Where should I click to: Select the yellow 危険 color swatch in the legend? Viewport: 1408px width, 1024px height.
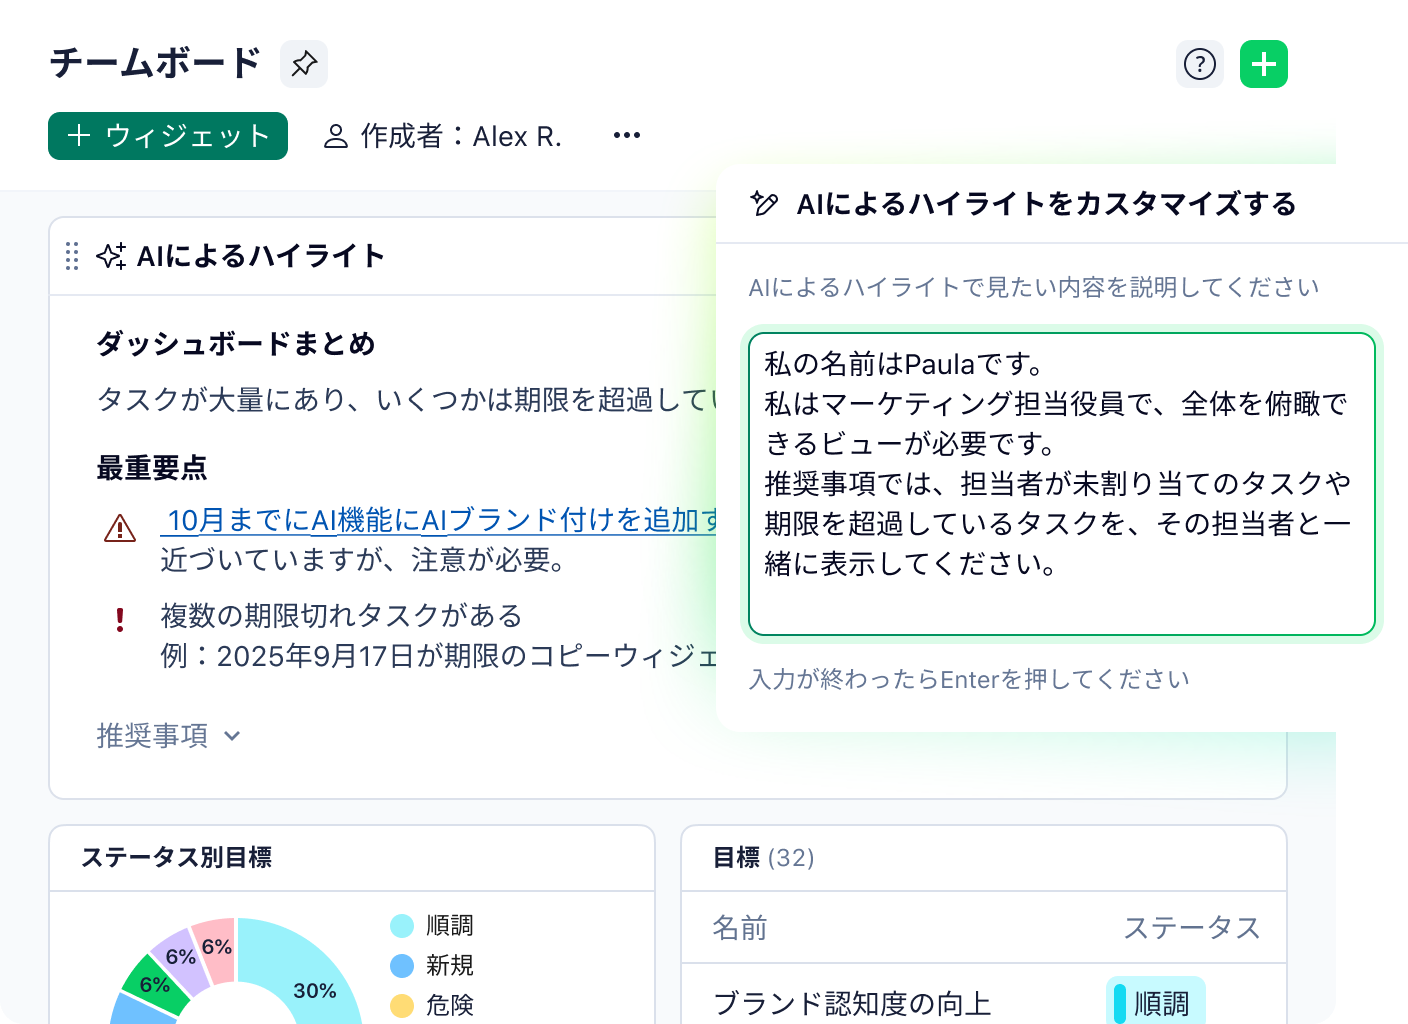pos(402,1006)
